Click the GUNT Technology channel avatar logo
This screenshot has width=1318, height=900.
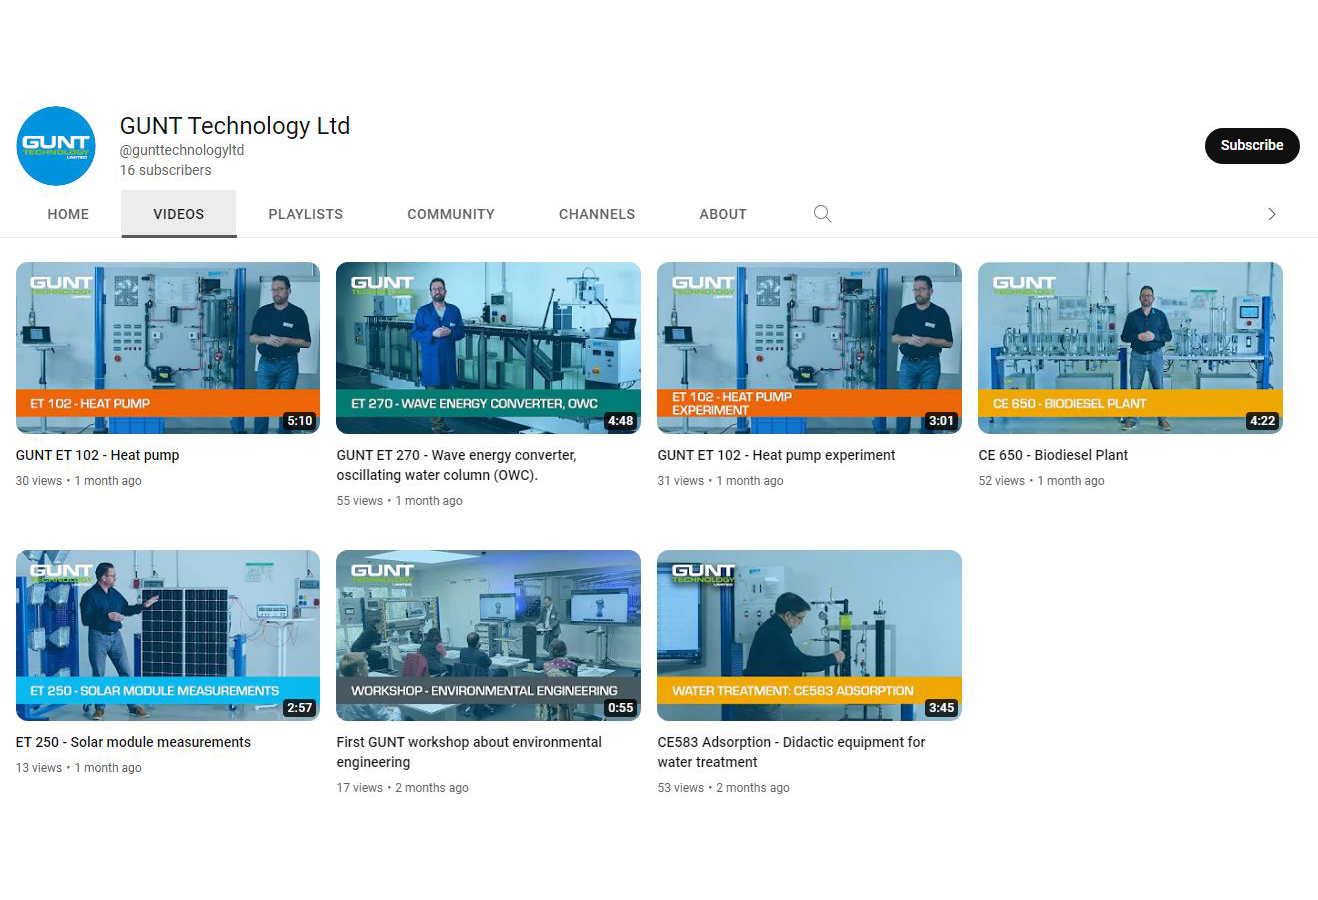click(x=56, y=146)
